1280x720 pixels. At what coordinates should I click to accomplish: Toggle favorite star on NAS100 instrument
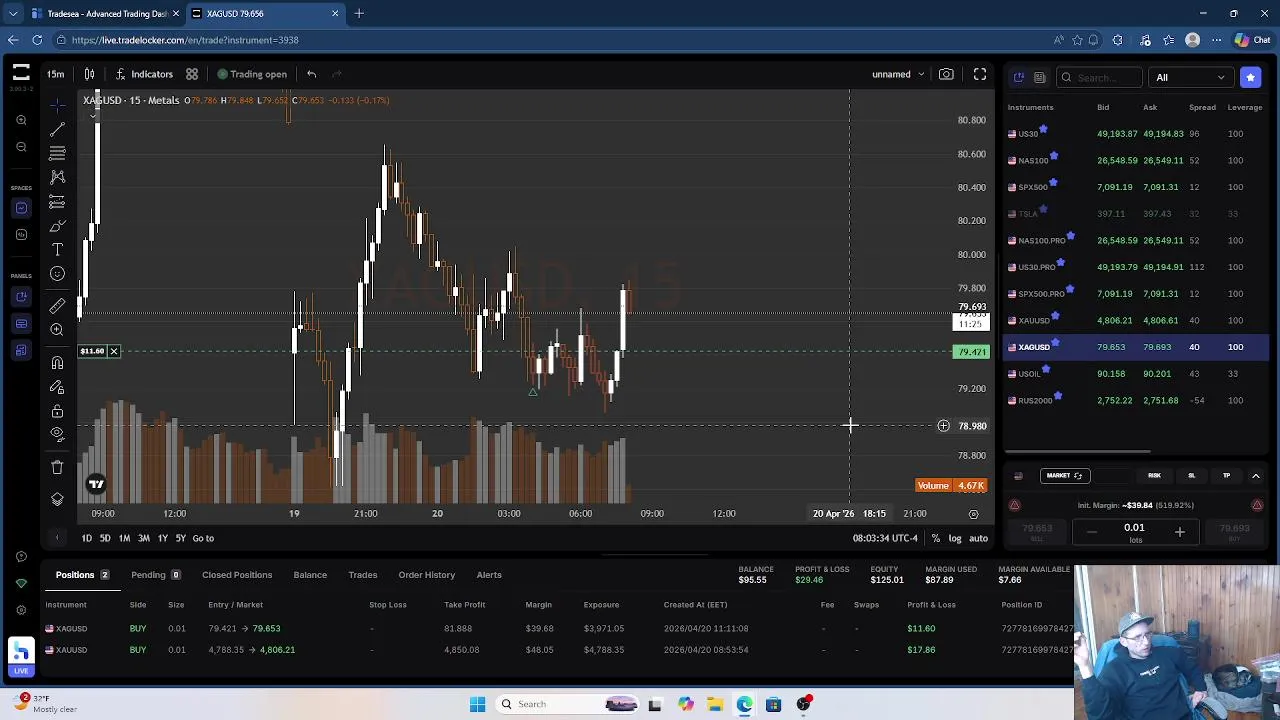(x=1054, y=156)
